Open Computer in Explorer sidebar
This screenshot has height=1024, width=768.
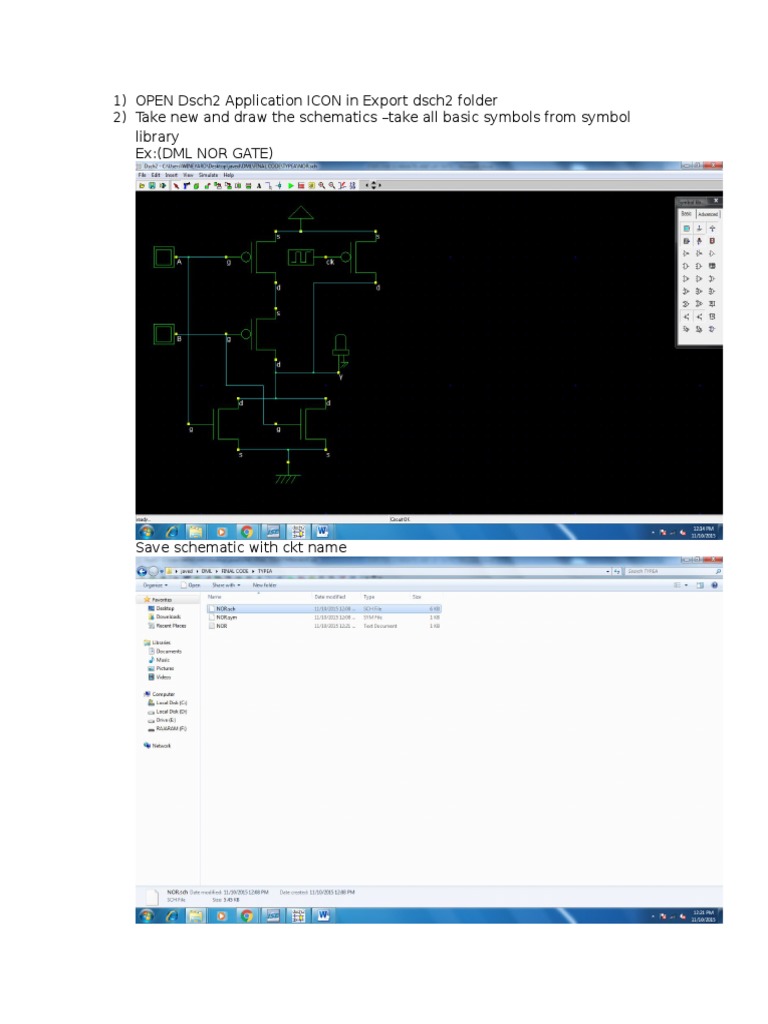[159, 694]
